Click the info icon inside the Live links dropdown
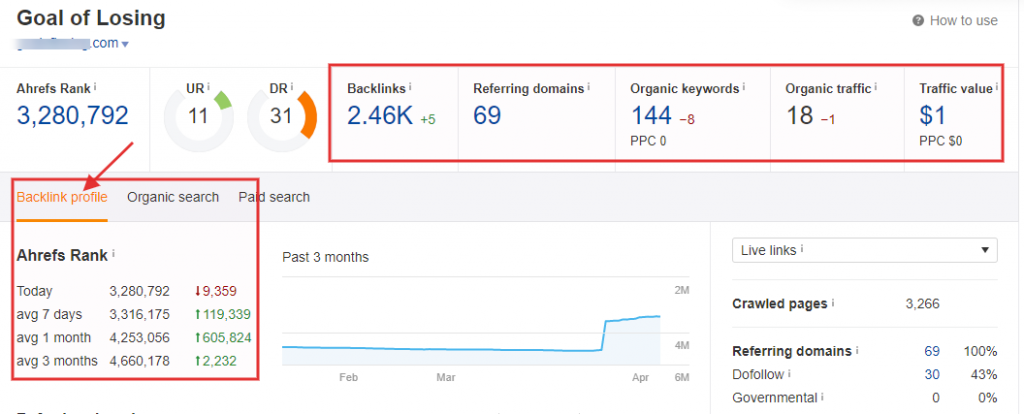Viewport: 1024px width, 414px height. point(802,249)
